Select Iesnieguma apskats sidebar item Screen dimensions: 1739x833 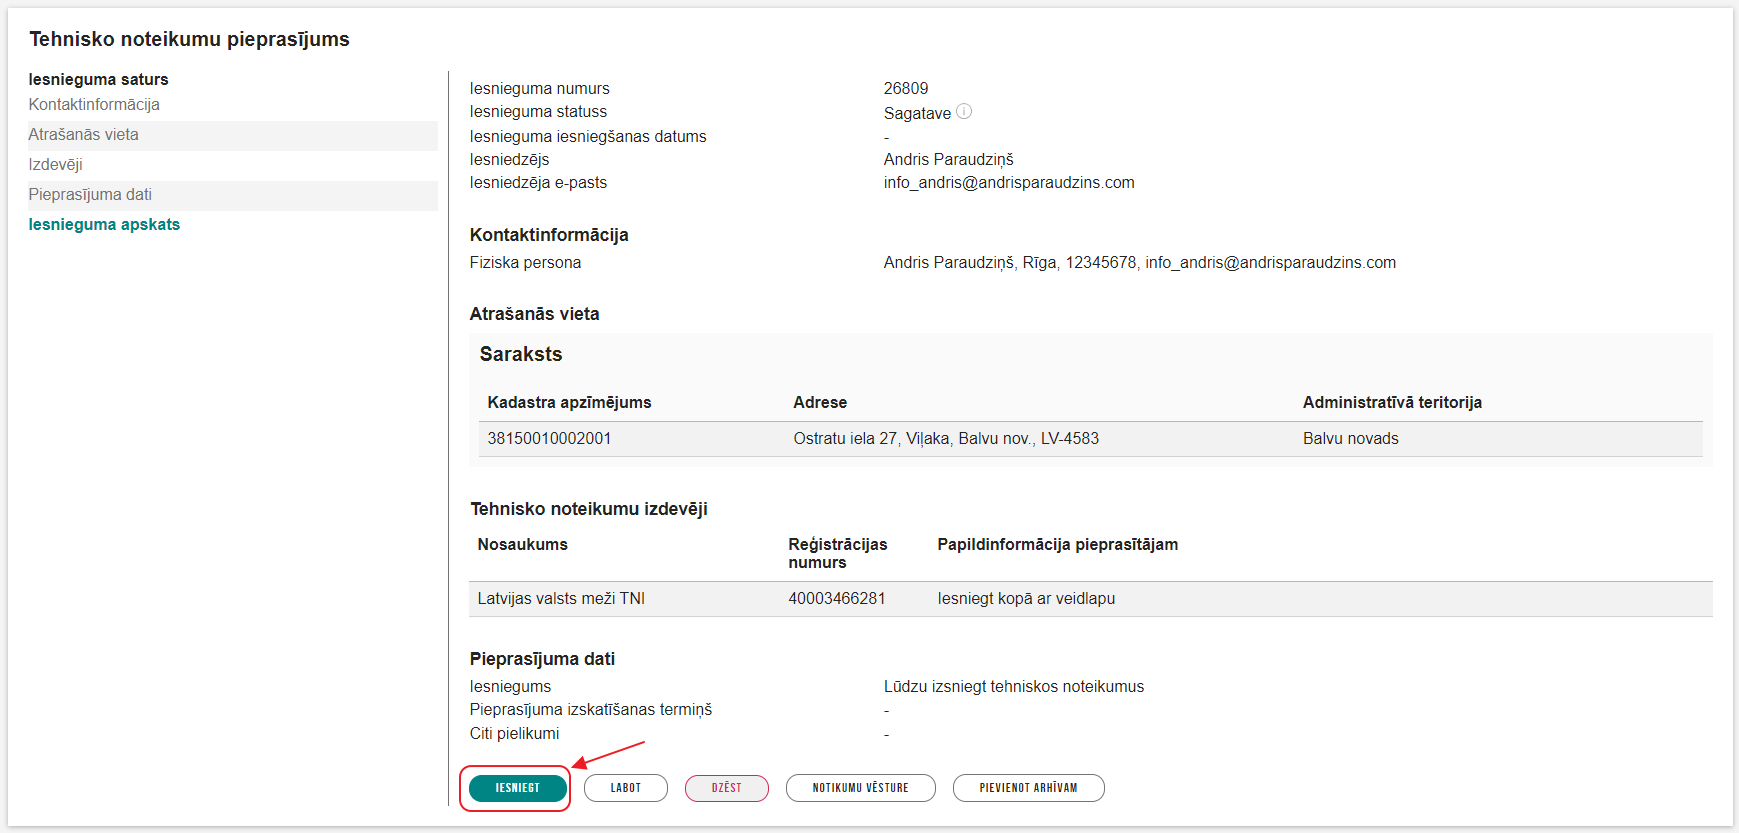104,225
